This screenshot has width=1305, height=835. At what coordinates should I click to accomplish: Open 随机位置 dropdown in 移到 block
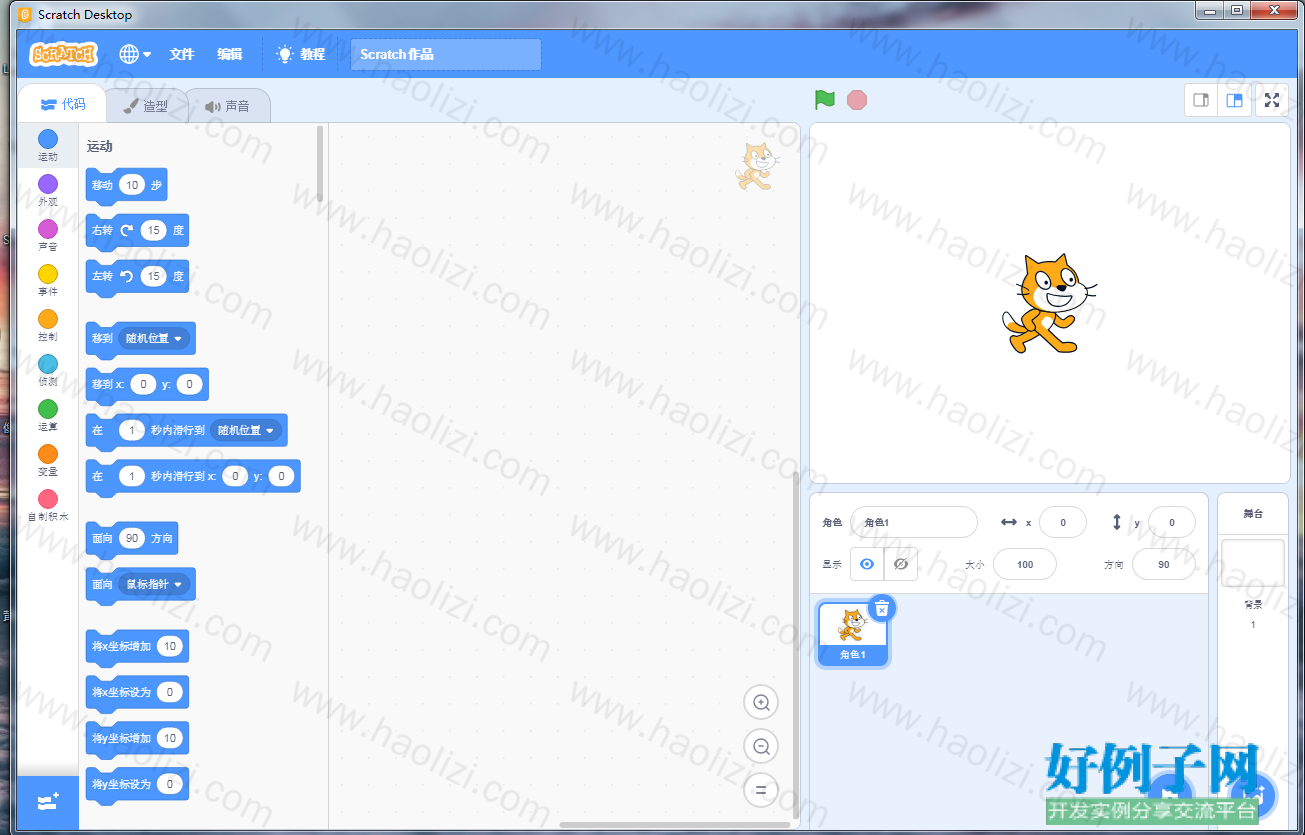[153, 338]
